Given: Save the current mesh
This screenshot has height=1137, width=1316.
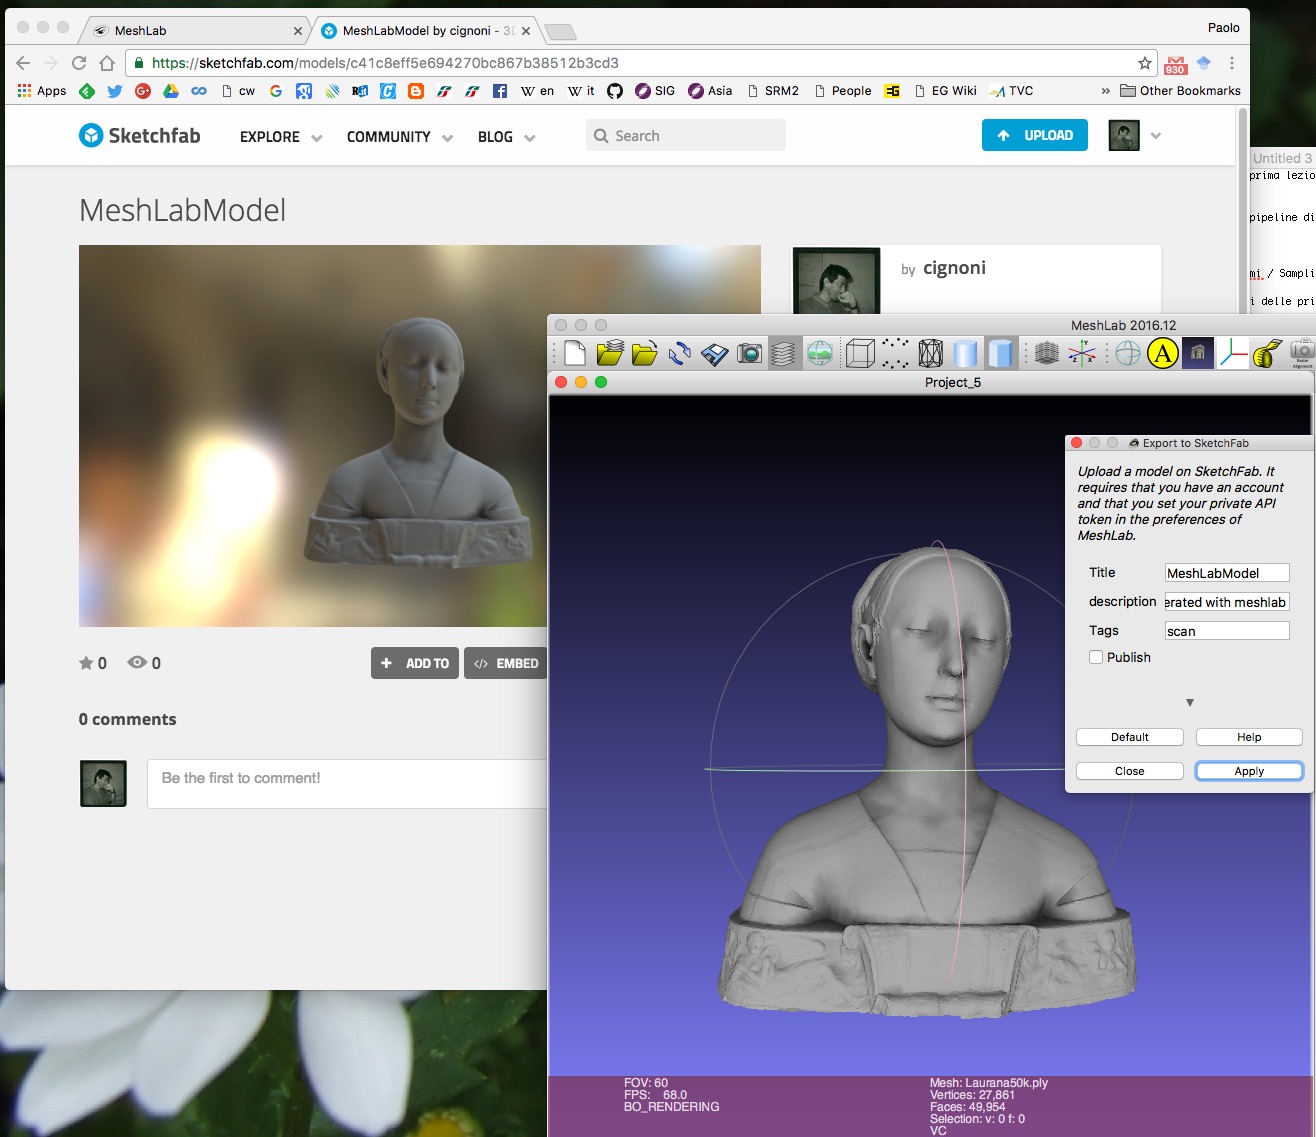Looking at the screenshot, I should click(715, 353).
